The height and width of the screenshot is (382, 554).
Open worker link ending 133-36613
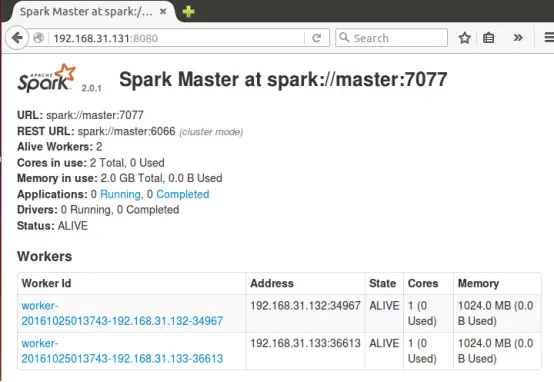coord(122,351)
